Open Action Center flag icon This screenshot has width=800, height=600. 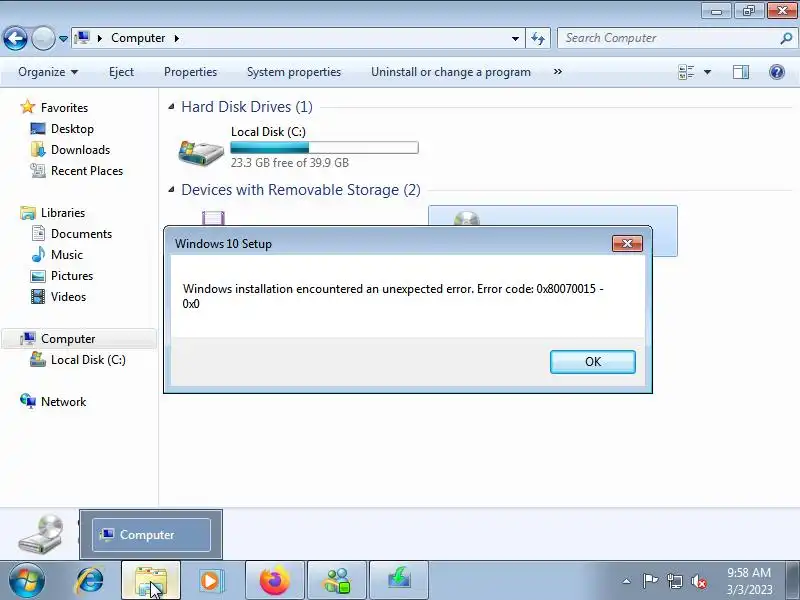tap(650, 581)
